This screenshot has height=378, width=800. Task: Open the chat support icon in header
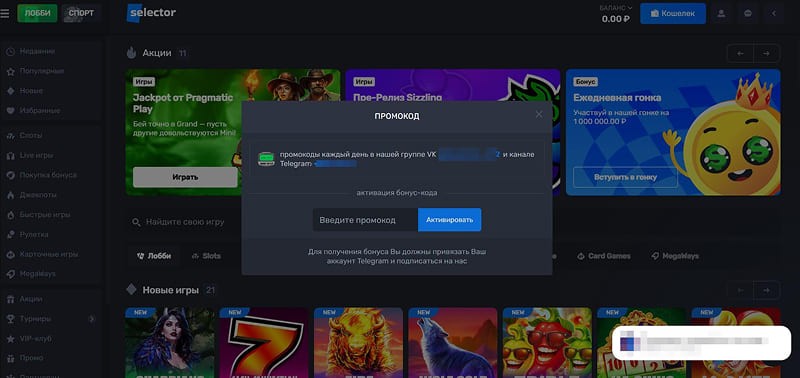(x=748, y=13)
